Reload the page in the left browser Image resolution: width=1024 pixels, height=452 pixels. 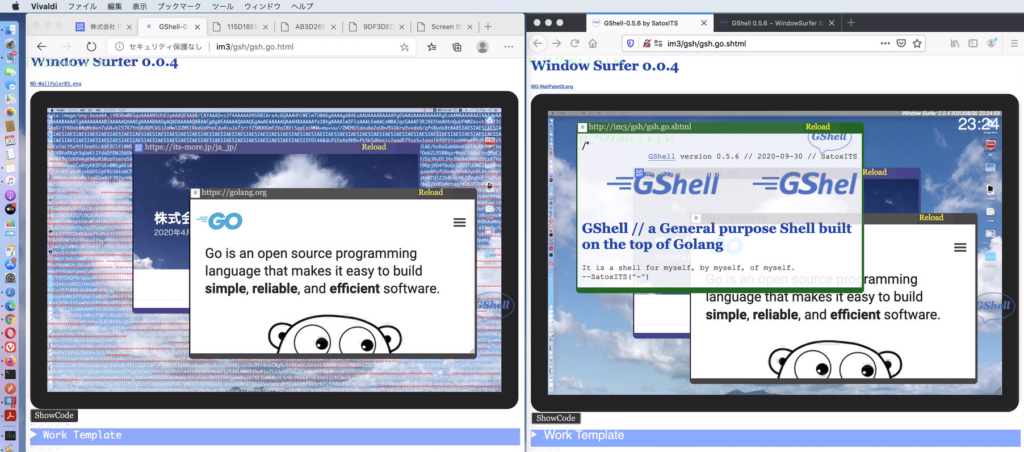91,46
